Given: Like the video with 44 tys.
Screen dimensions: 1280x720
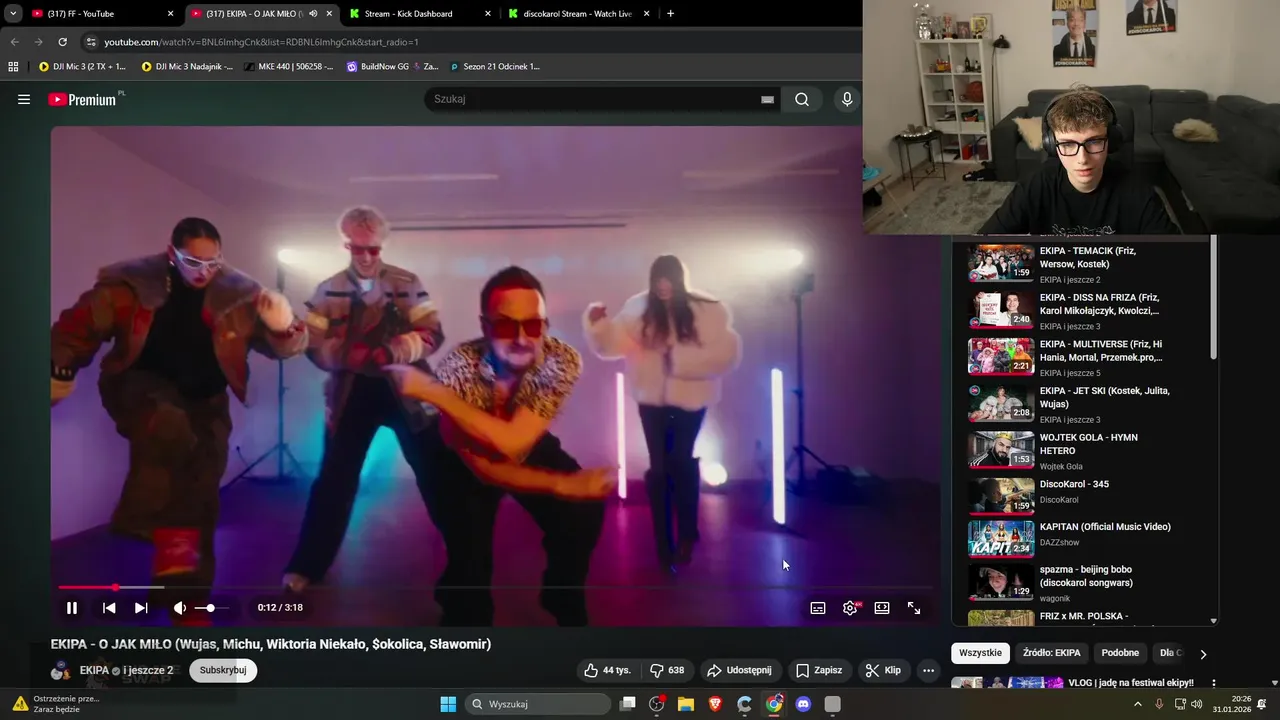Looking at the screenshot, I should [607, 670].
